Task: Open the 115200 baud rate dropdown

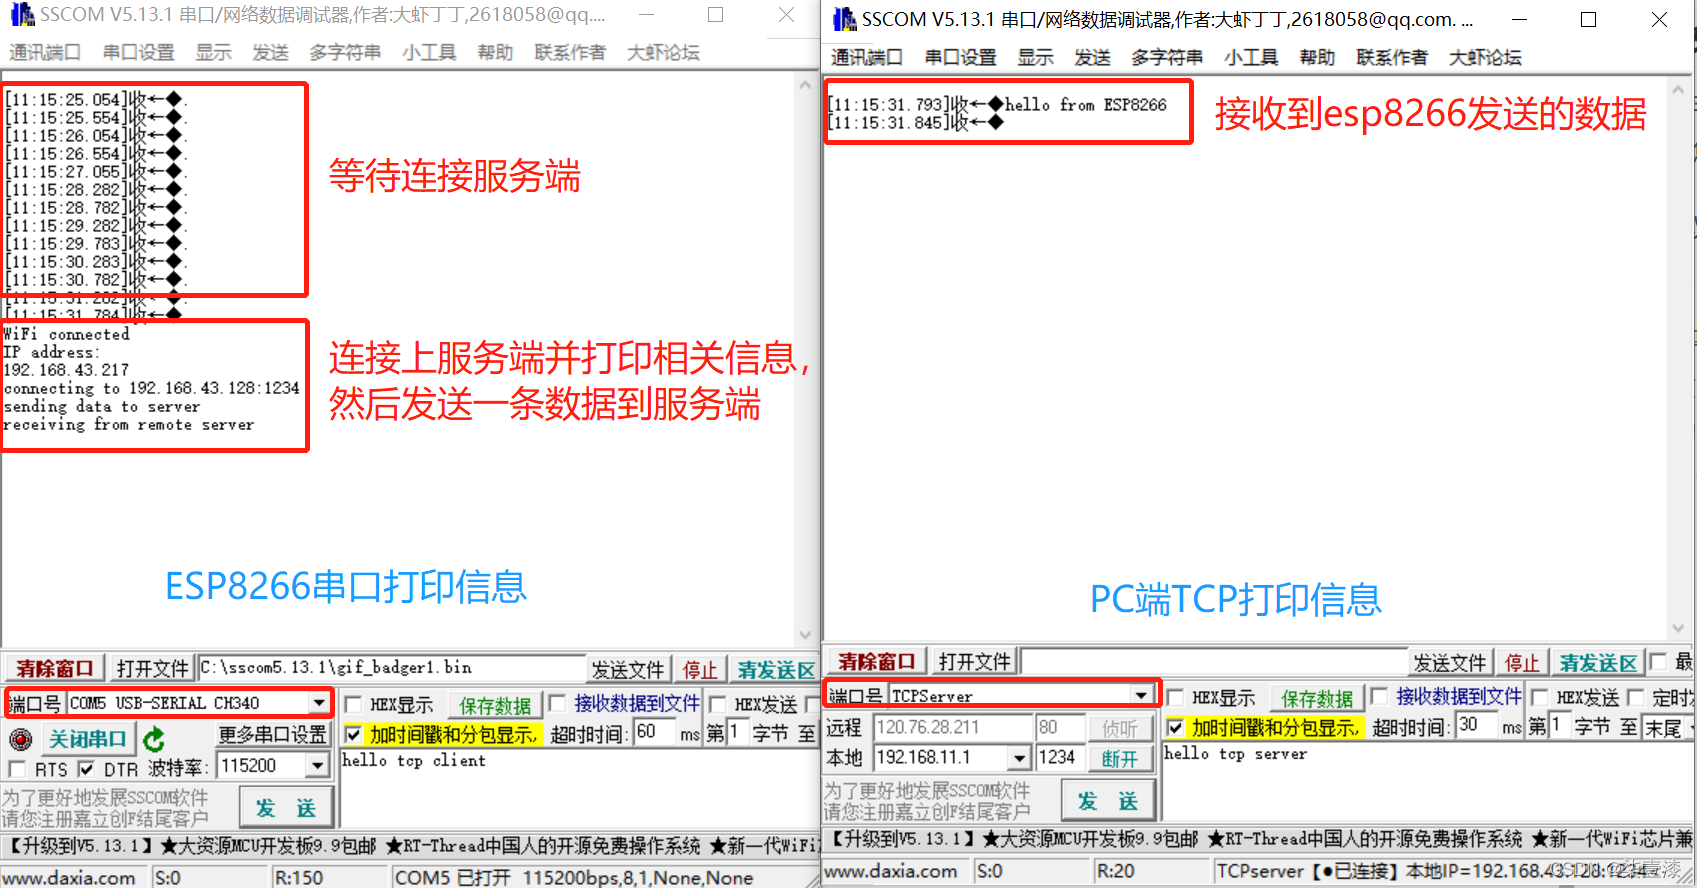Action: click(x=317, y=766)
